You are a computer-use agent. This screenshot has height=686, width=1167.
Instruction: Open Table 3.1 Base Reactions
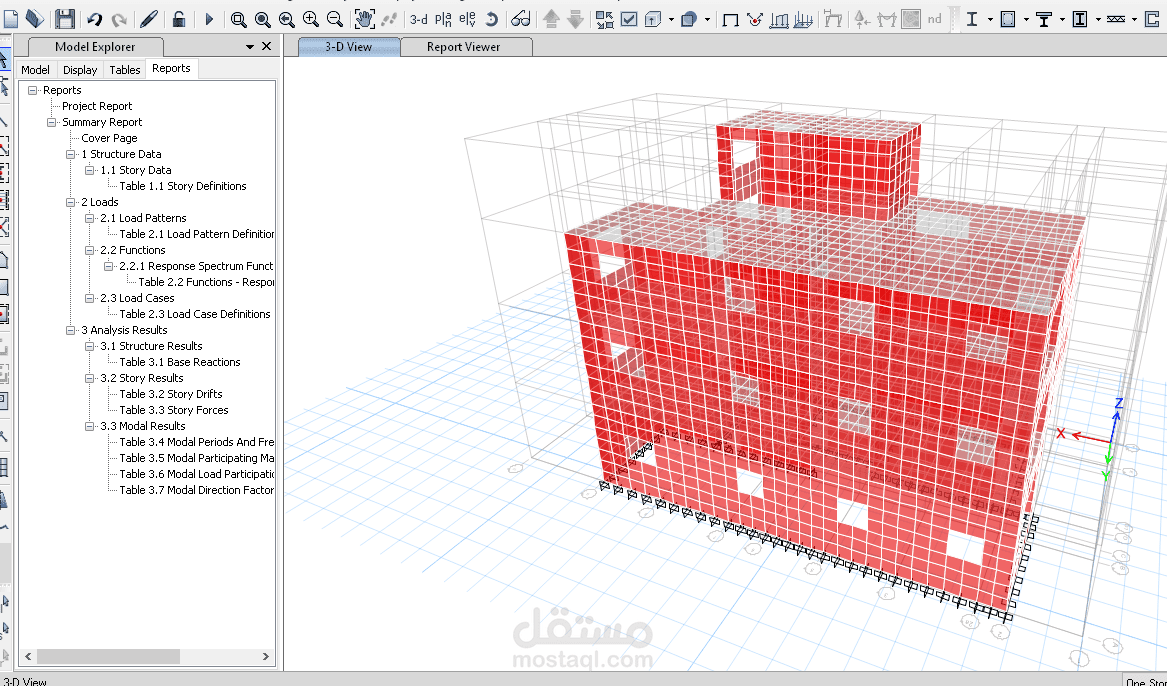179,362
